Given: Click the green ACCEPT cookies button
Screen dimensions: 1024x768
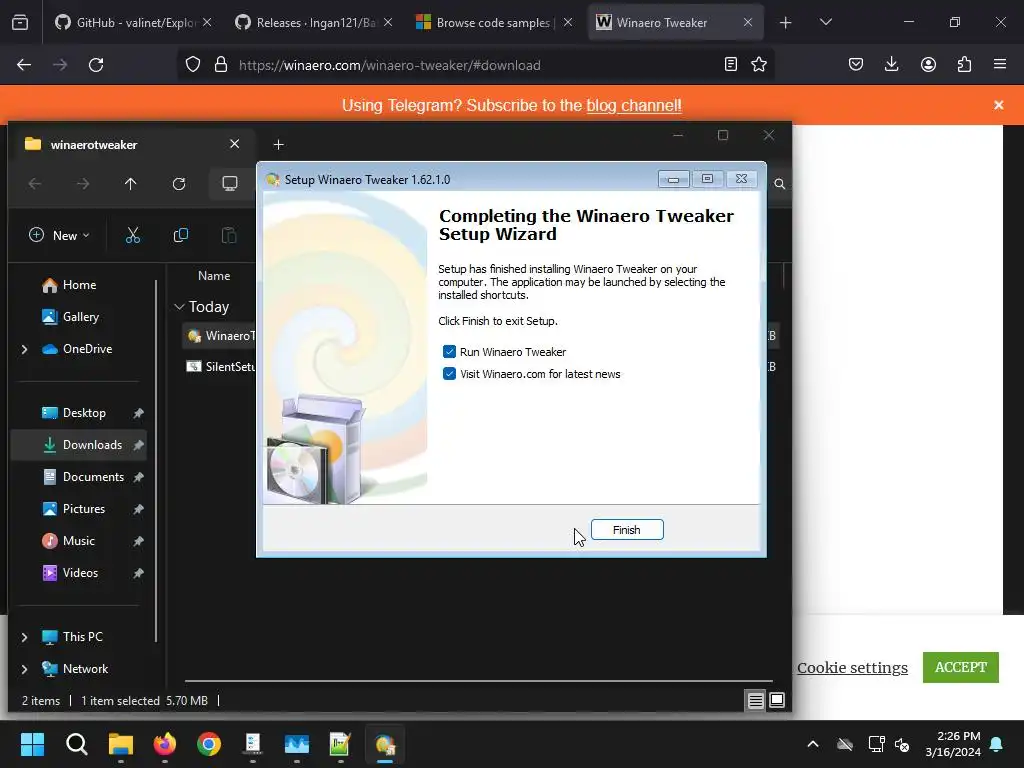Looking at the screenshot, I should pos(961,667).
